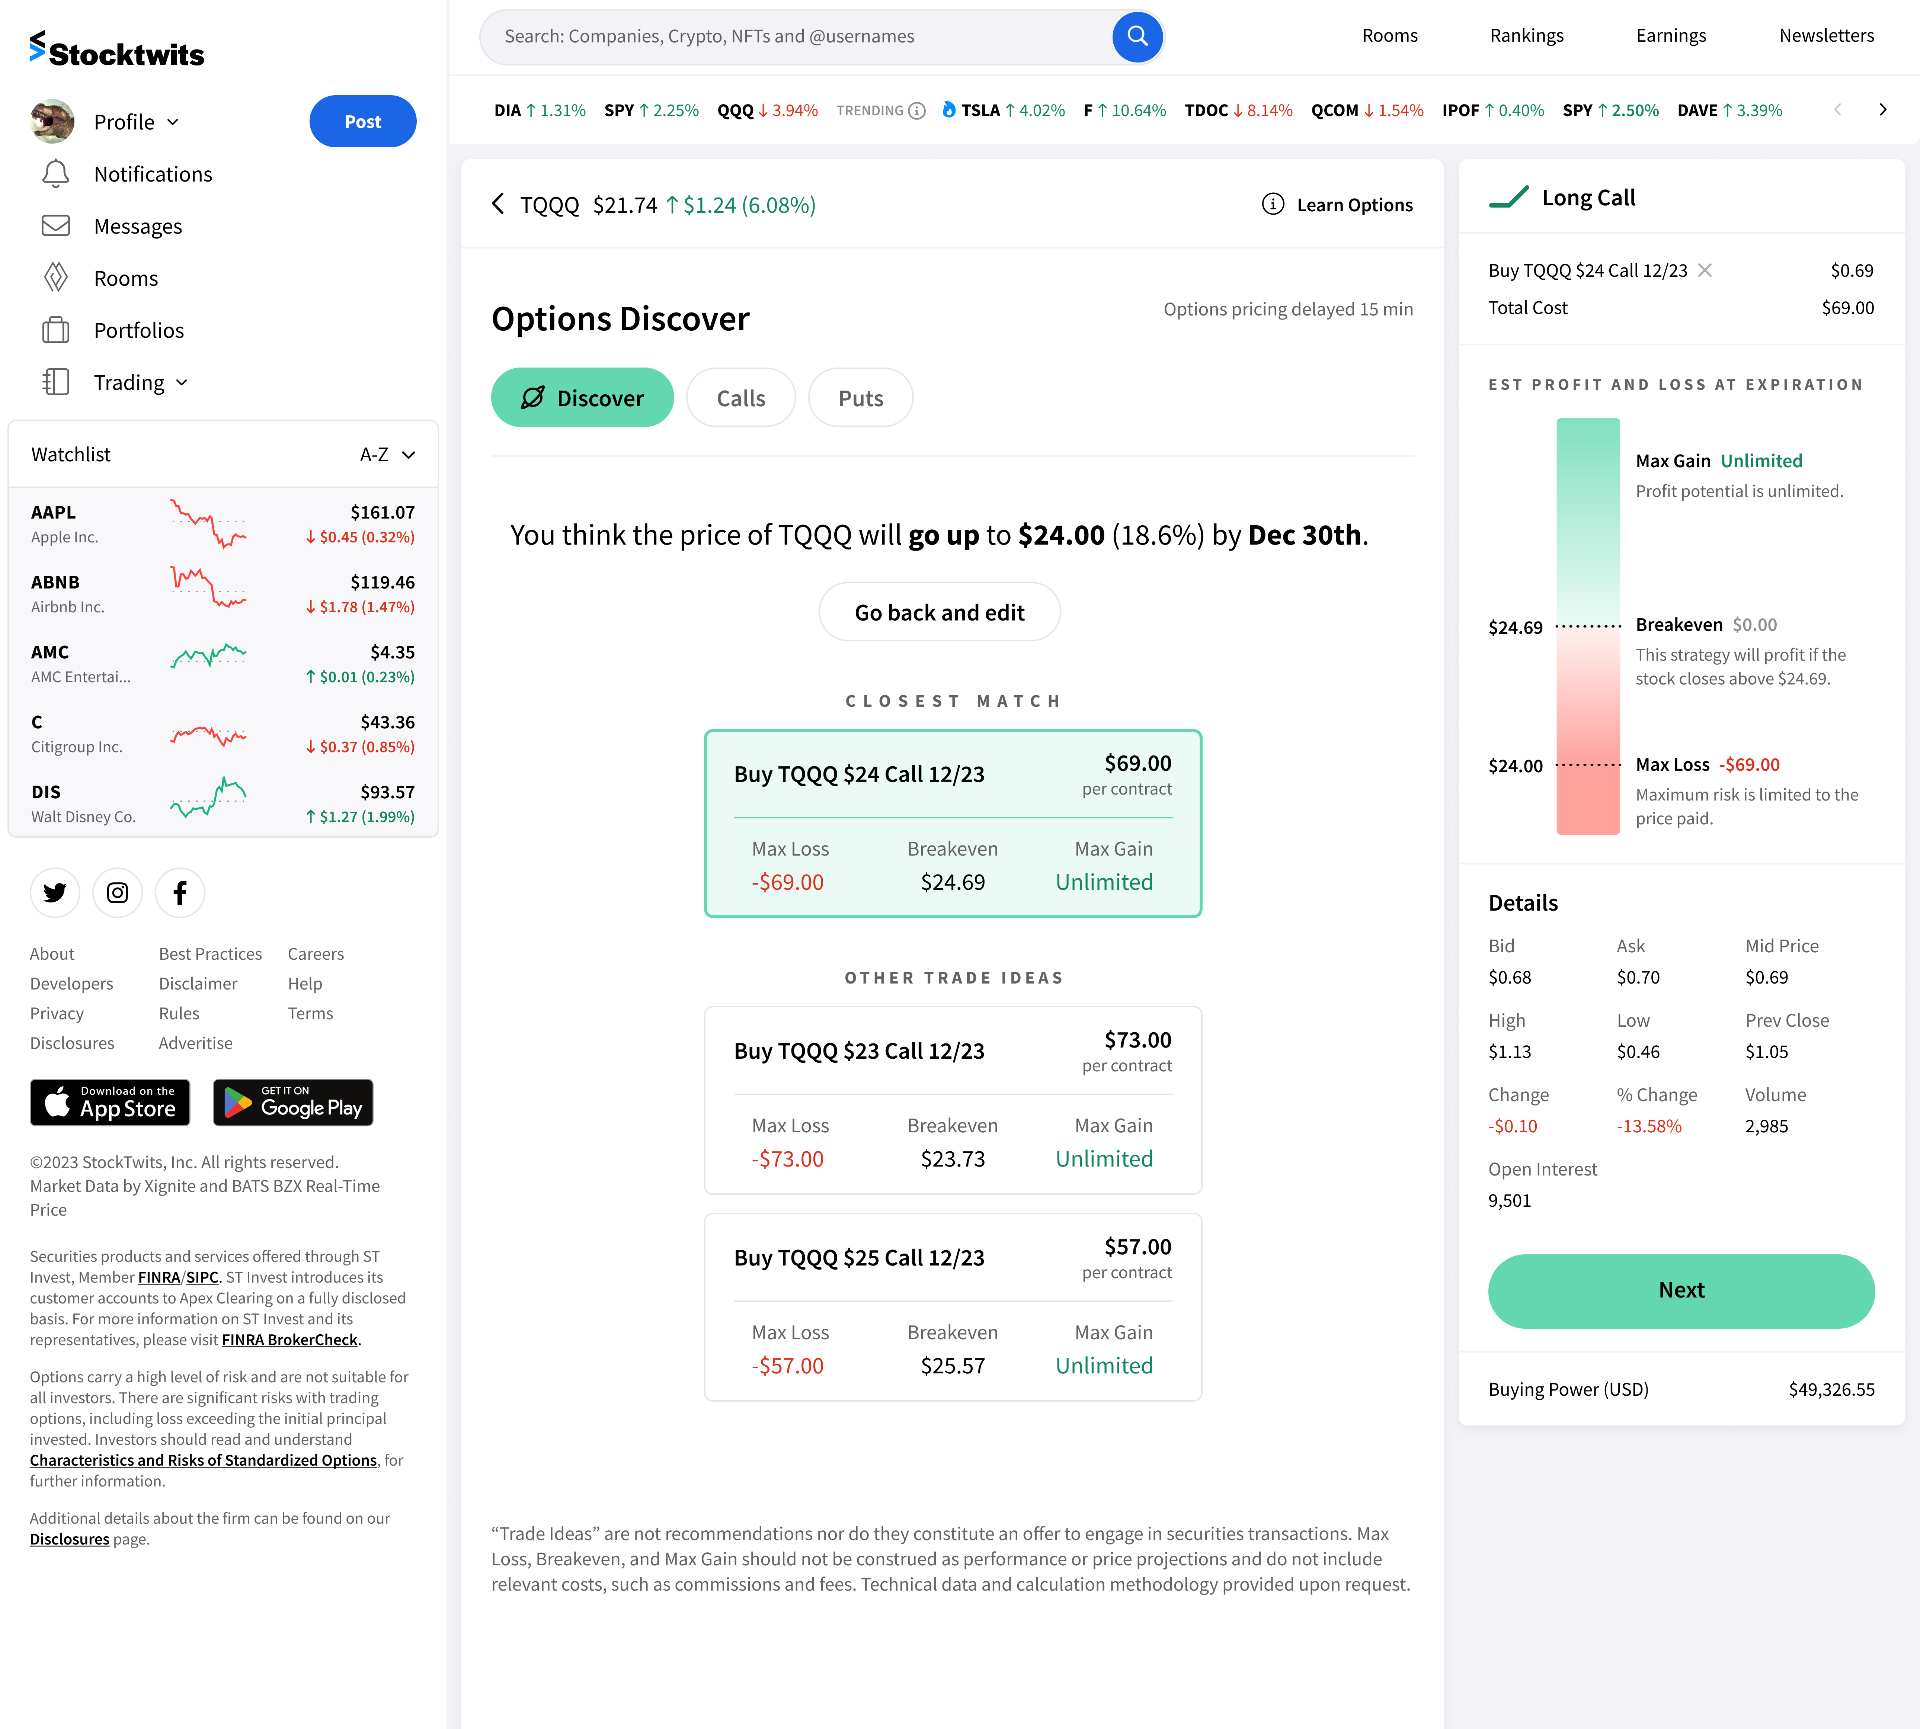The width and height of the screenshot is (1920, 1729).
Task: Open the Facebook social icon
Action: [180, 892]
